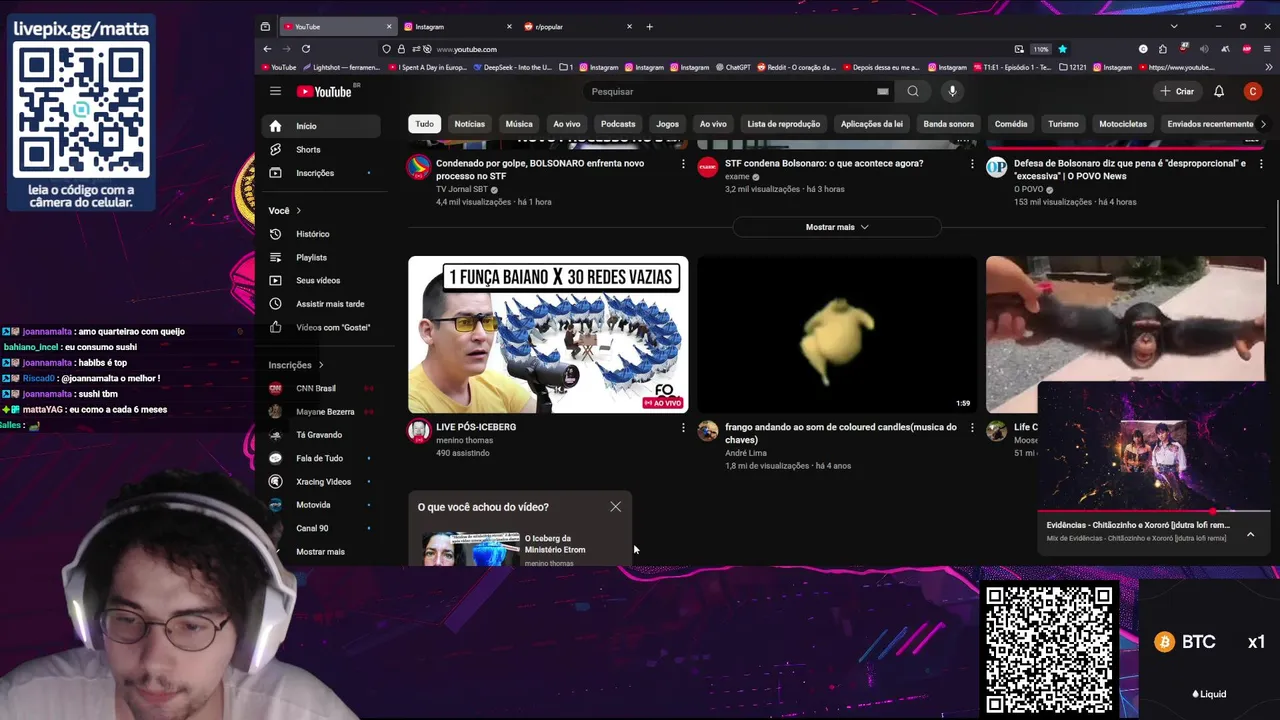The height and width of the screenshot is (720, 1280).
Task: Click the Criar button
Action: (1177, 91)
